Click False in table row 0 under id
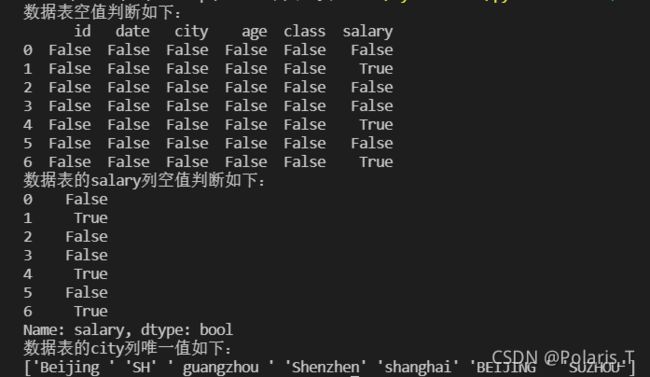The height and width of the screenshot is (377, 650). pos(70,50)
